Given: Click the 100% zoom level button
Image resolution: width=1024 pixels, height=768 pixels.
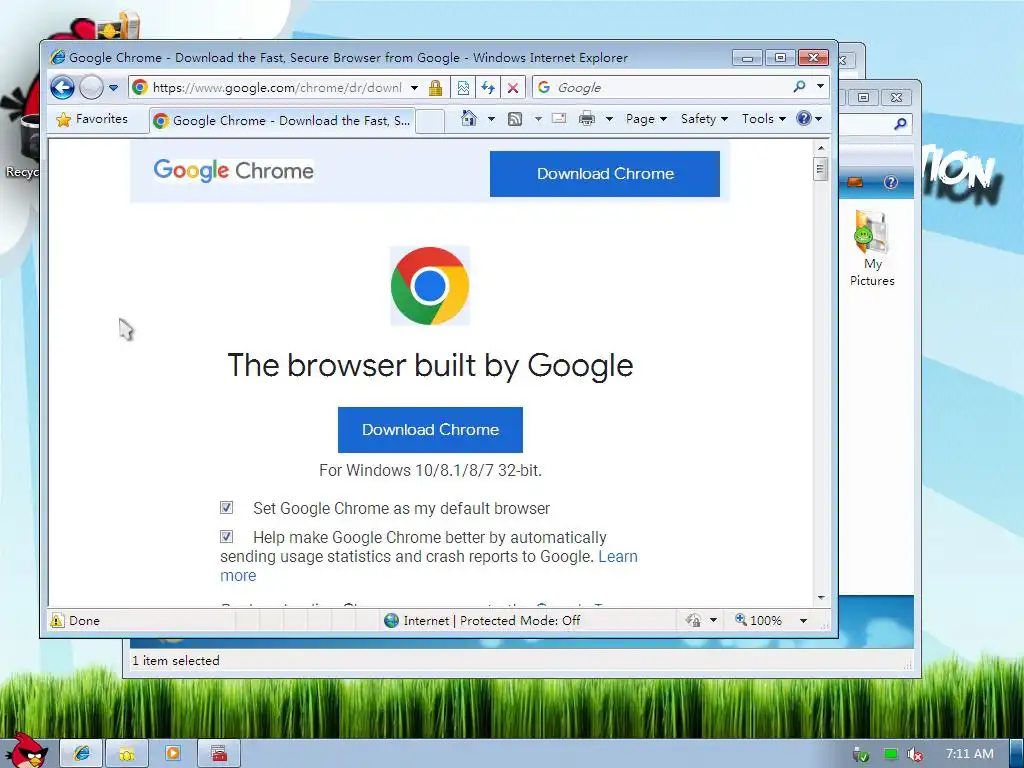Looking at the screenshot, I should click(758, 620).
